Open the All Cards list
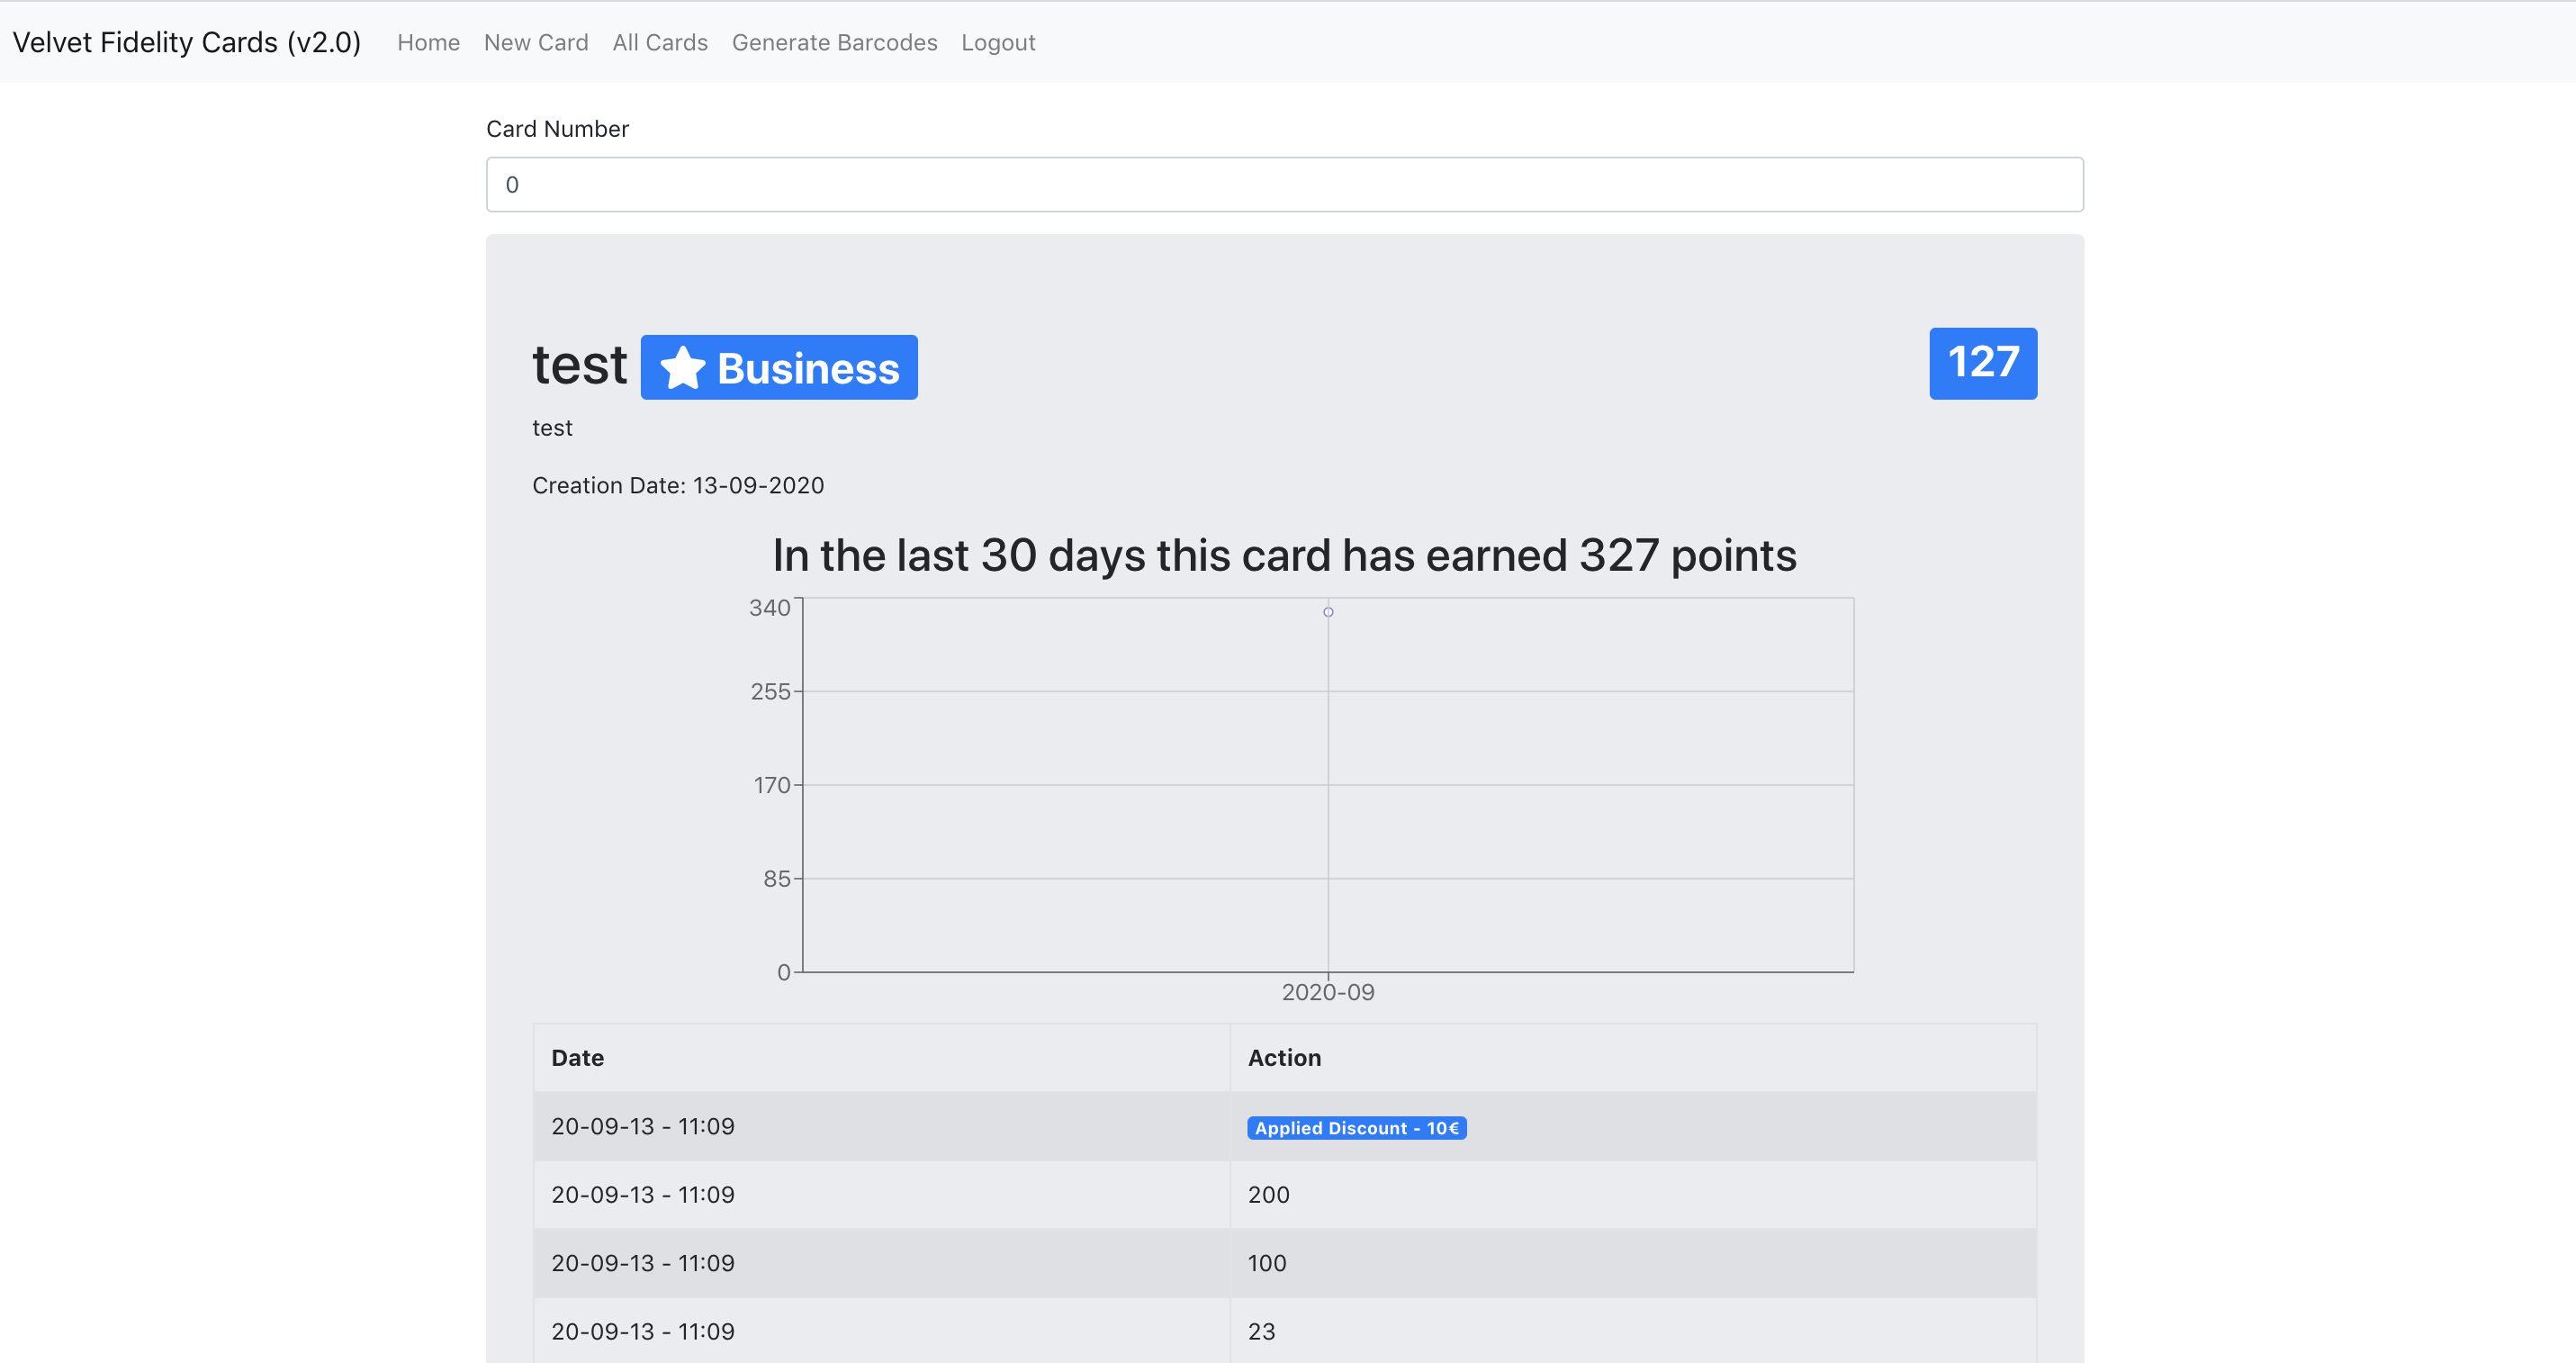This screenshot has width=2576, height=1363. click(x=660, y=43)
